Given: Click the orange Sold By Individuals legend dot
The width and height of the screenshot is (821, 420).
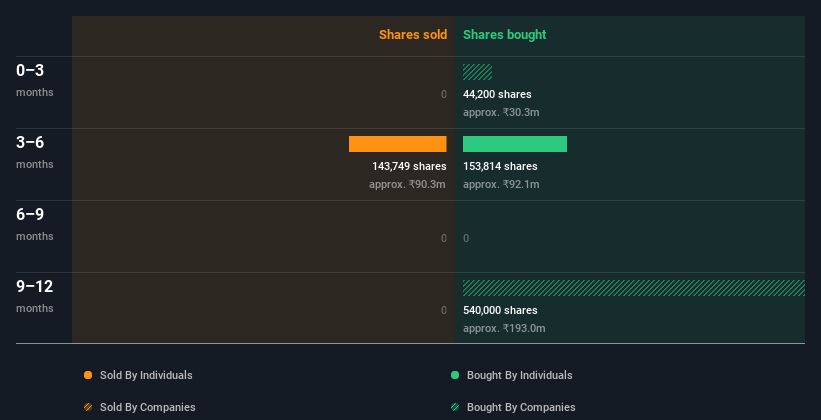Looking at the screenshot, I should coord(88,375).
